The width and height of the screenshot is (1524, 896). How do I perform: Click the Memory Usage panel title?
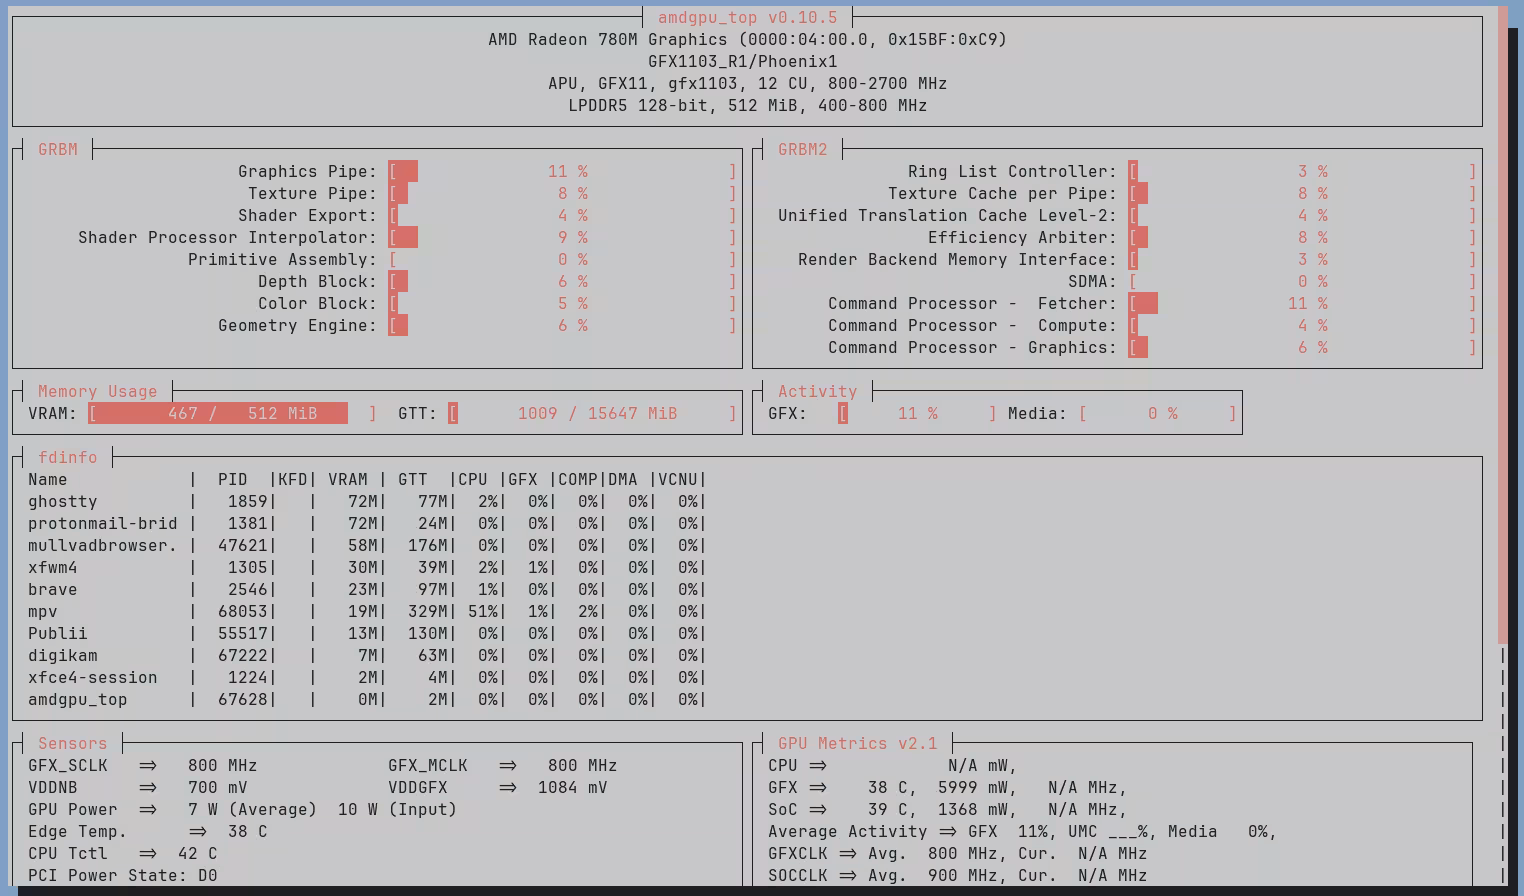97,392
